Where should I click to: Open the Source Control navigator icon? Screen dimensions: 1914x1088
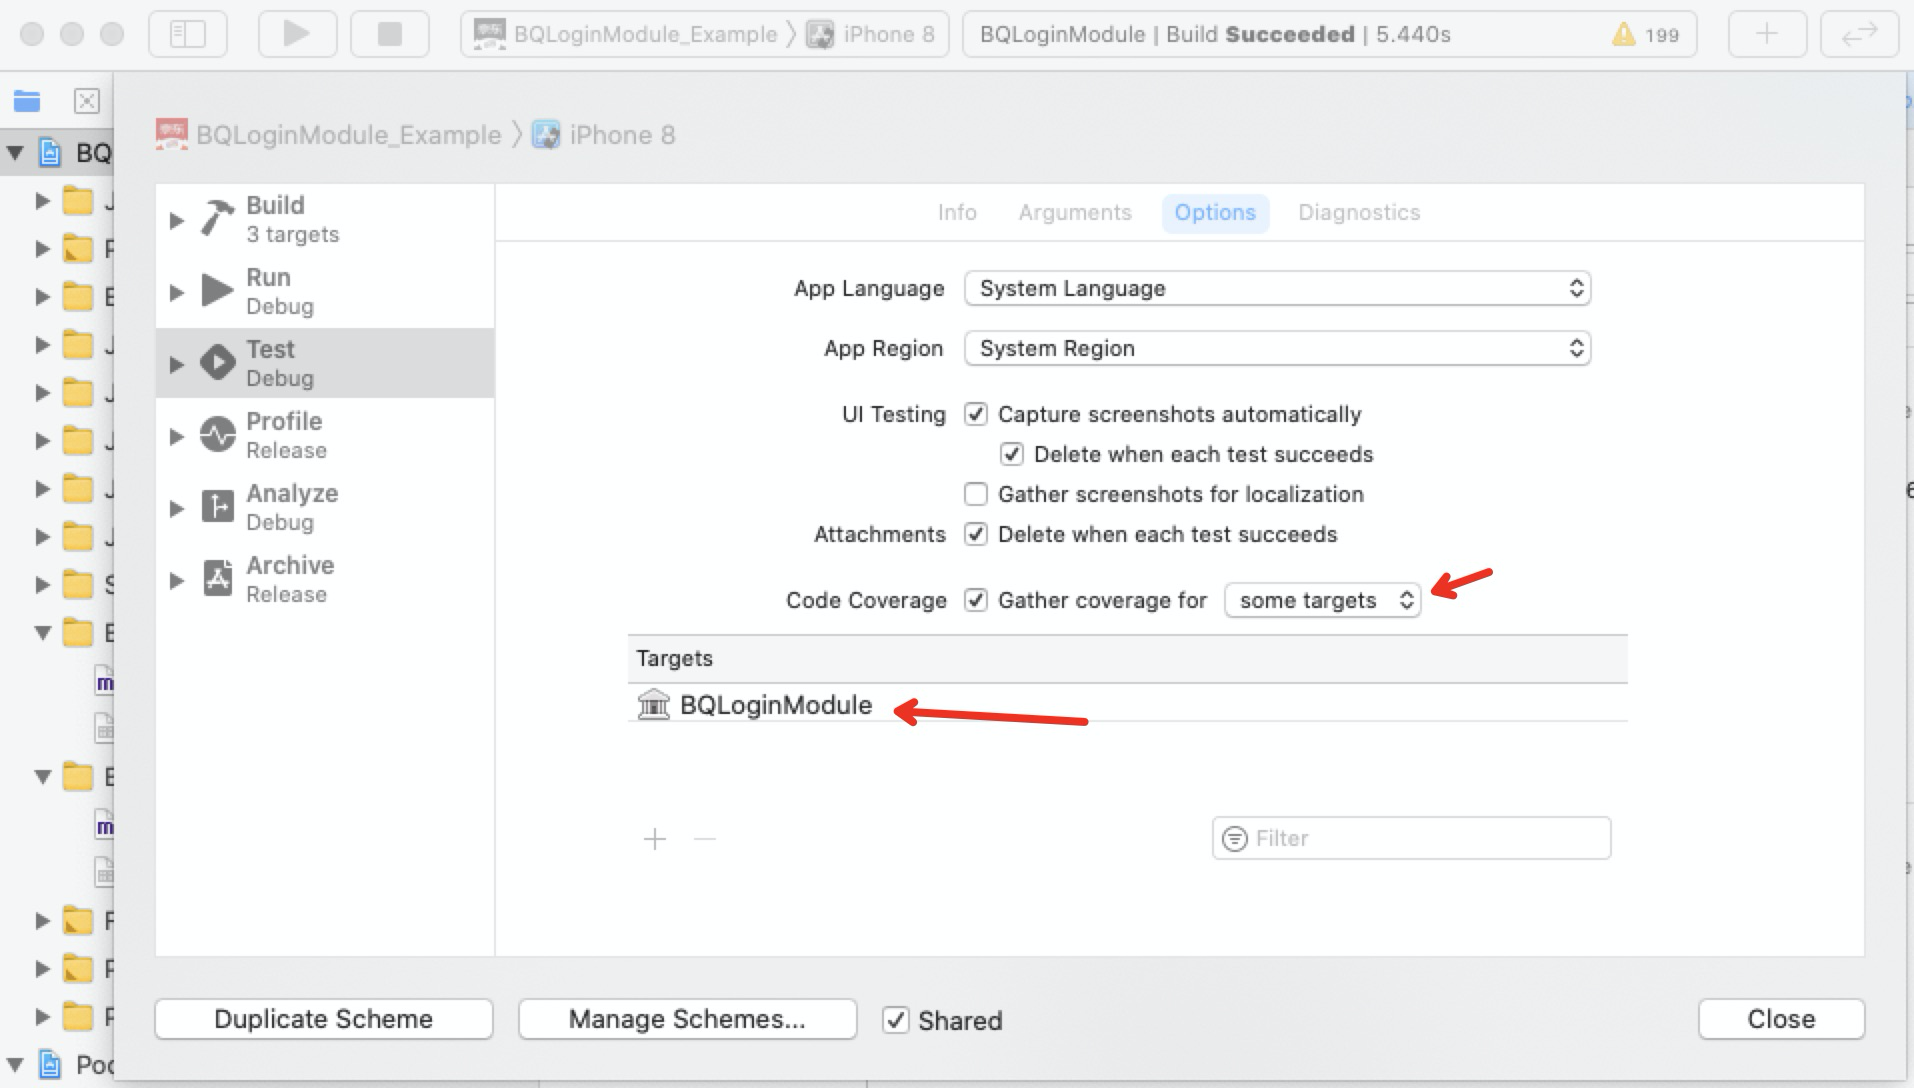87,100
